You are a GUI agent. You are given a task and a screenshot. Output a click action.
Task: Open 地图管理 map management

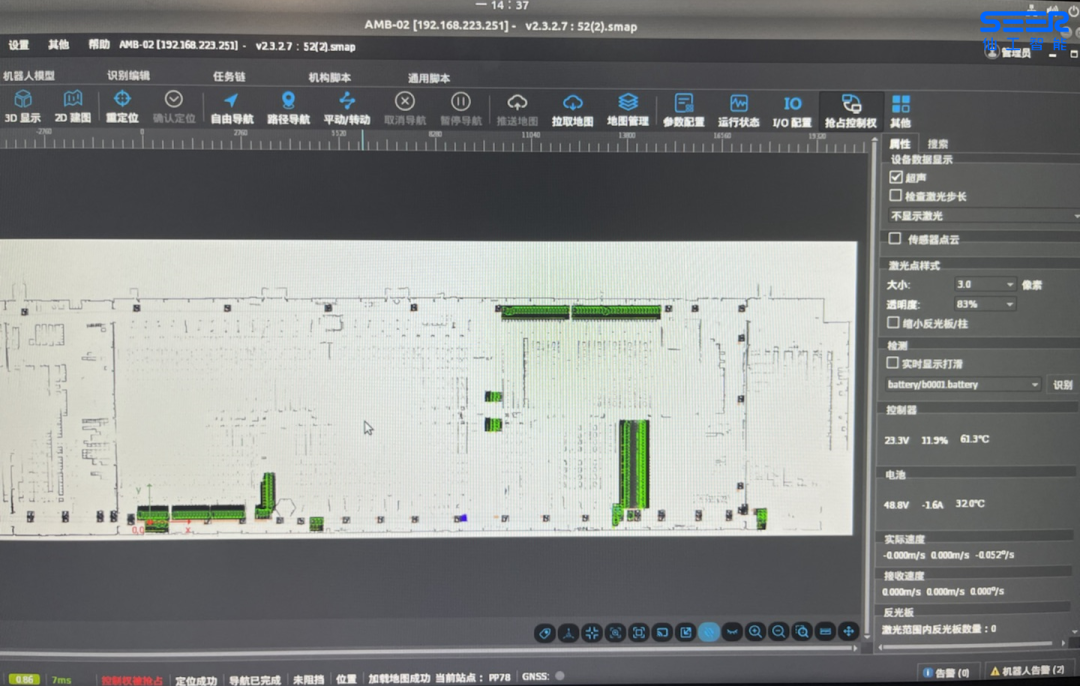pyautogui.click(x=628, y=108)
